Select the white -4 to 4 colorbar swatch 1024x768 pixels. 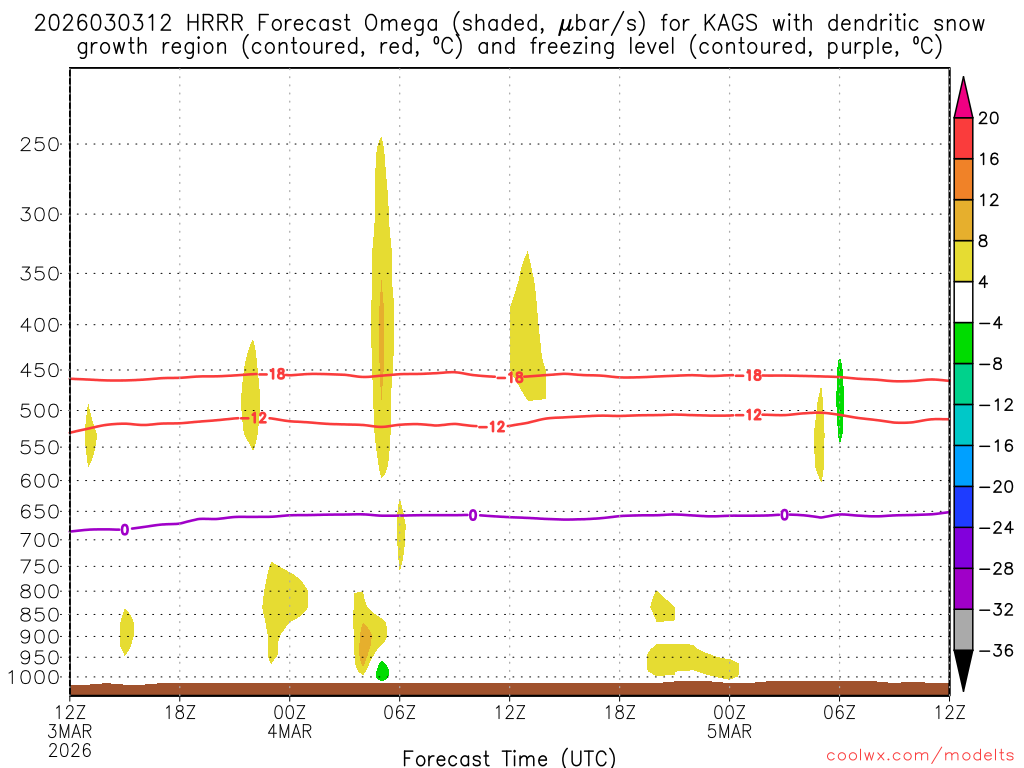click(x=963, y=302)
